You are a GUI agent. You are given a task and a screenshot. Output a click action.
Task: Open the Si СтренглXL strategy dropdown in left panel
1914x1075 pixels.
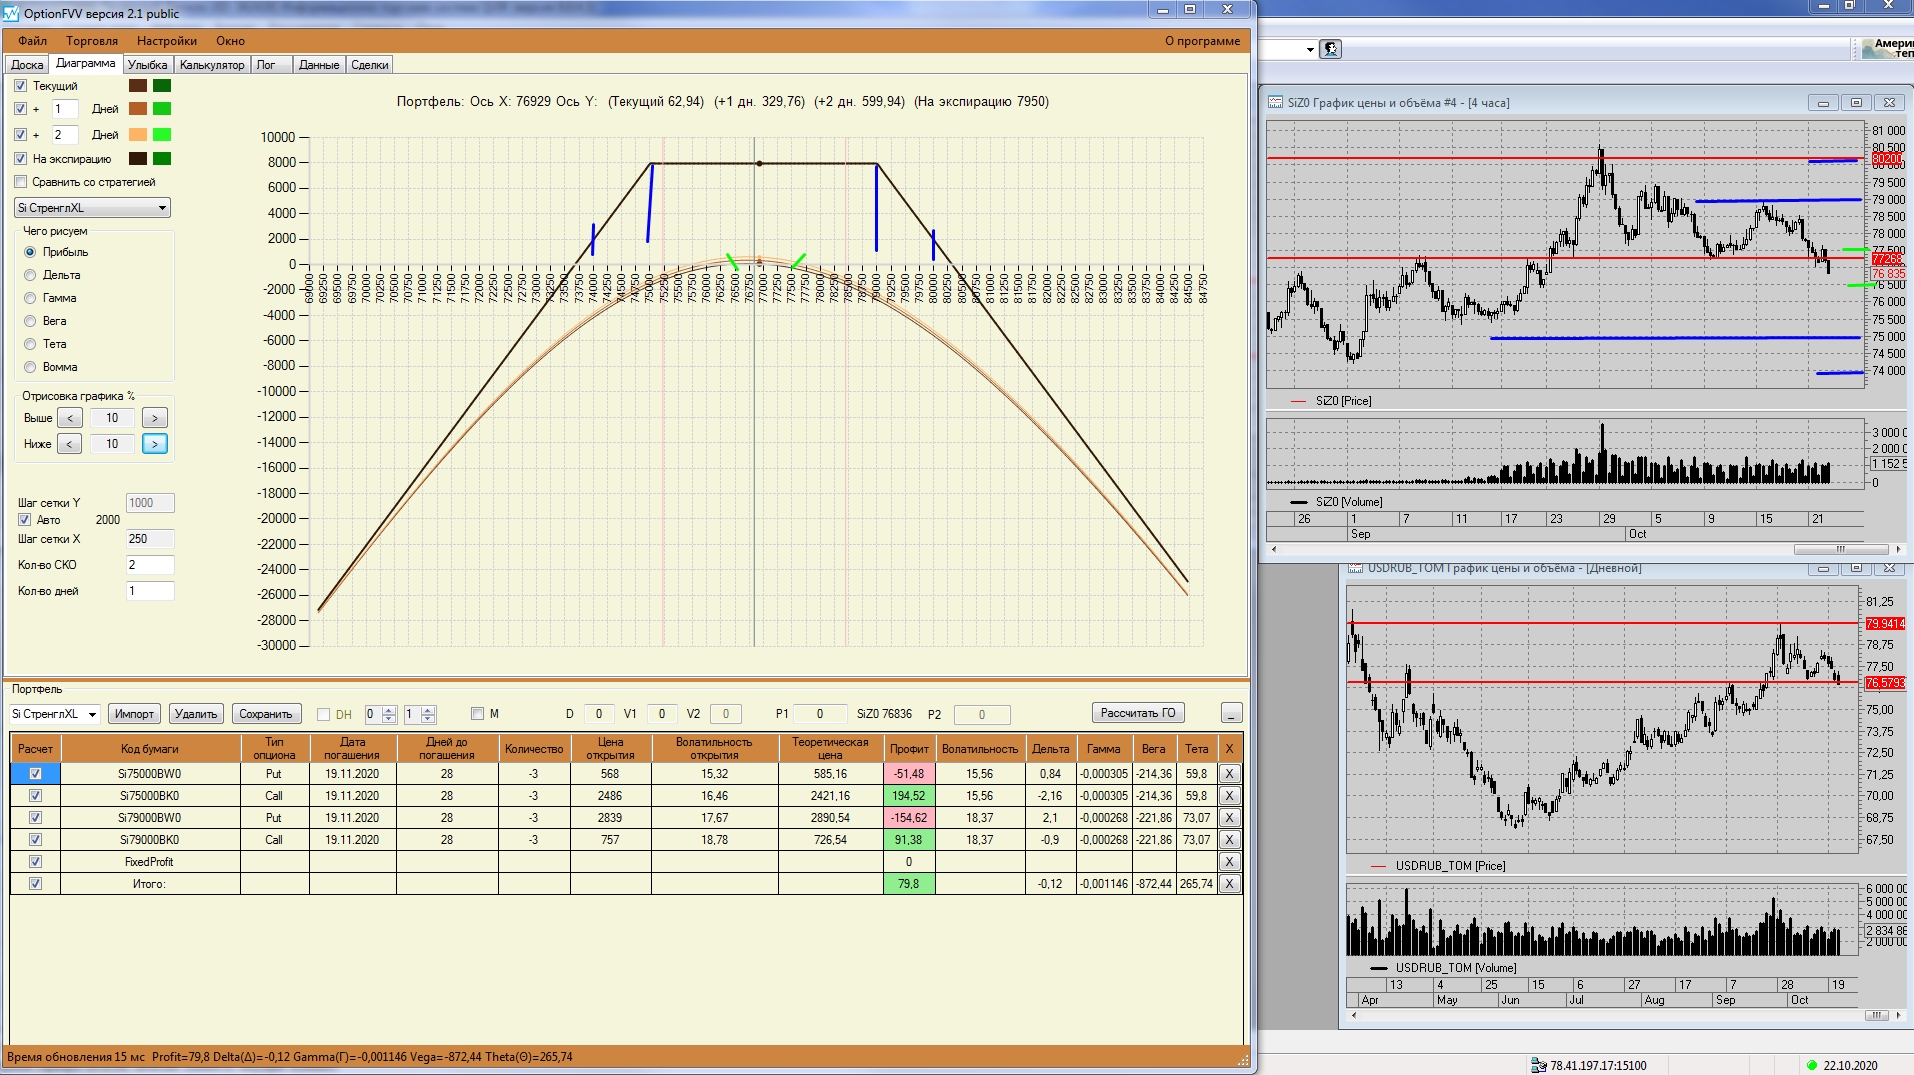tap(162, 208)
